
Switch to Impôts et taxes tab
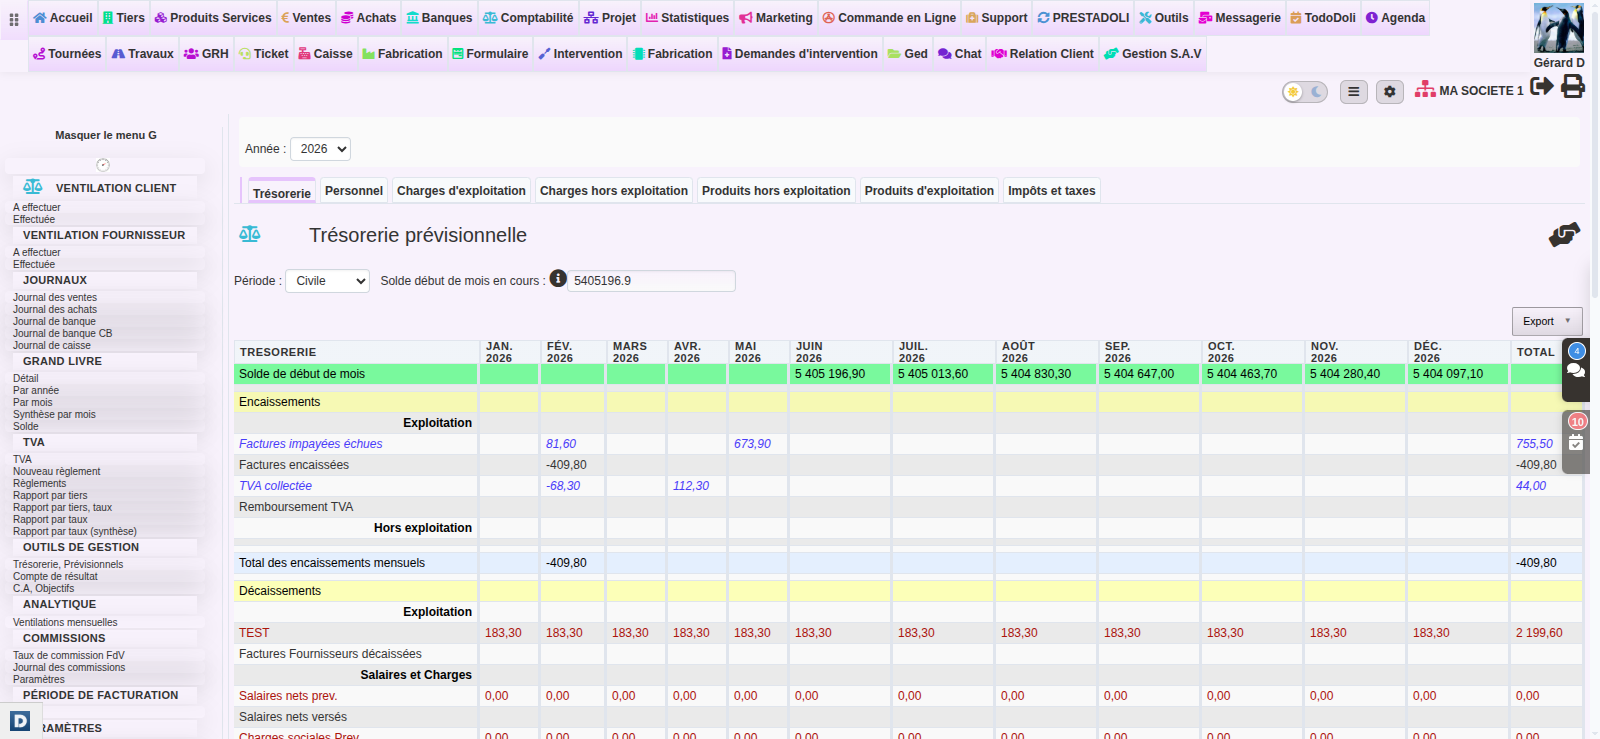click(1051, 191)
